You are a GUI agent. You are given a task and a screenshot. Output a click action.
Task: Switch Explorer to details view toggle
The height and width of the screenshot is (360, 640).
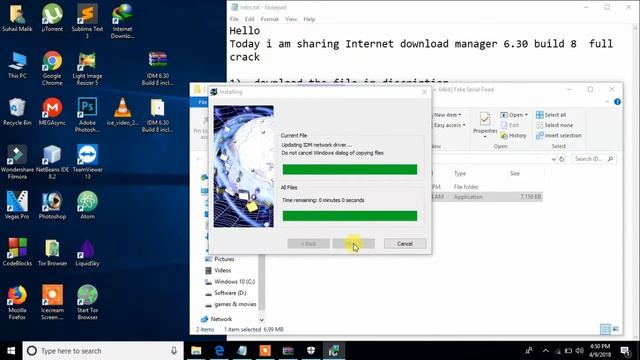pos(605,329)
